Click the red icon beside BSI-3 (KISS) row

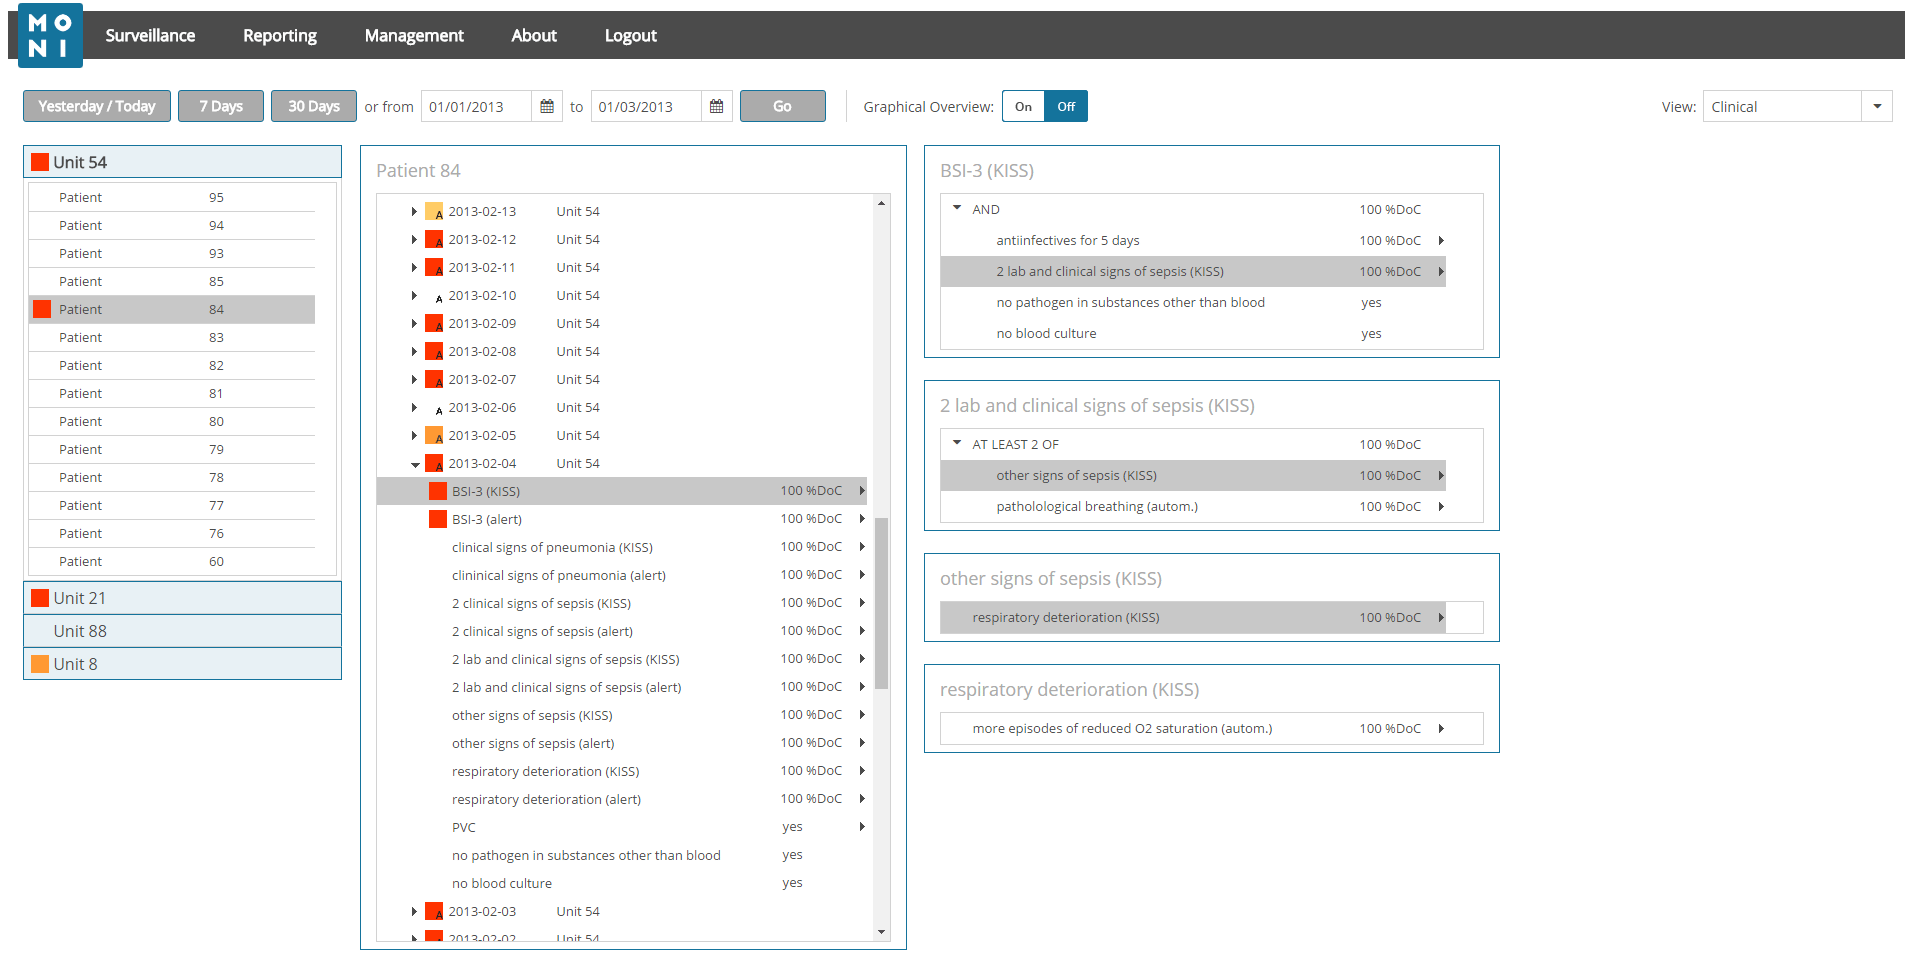(x=438, y=491)
